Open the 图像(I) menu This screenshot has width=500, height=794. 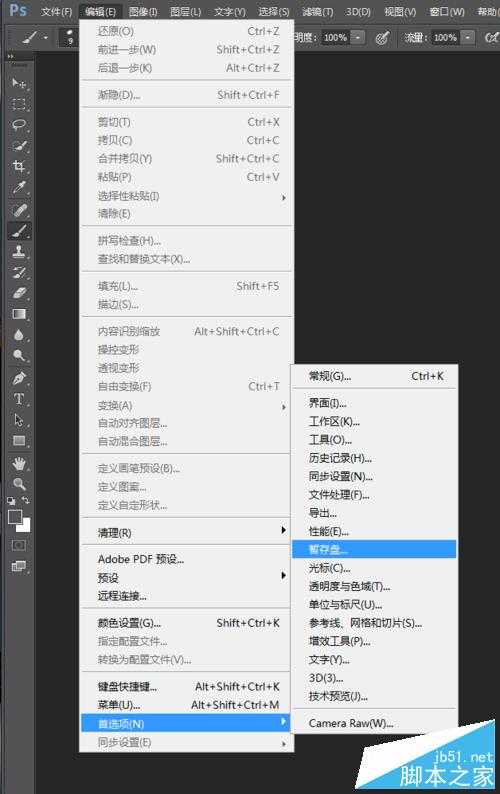pyautogui.click(x=143, y=11)
